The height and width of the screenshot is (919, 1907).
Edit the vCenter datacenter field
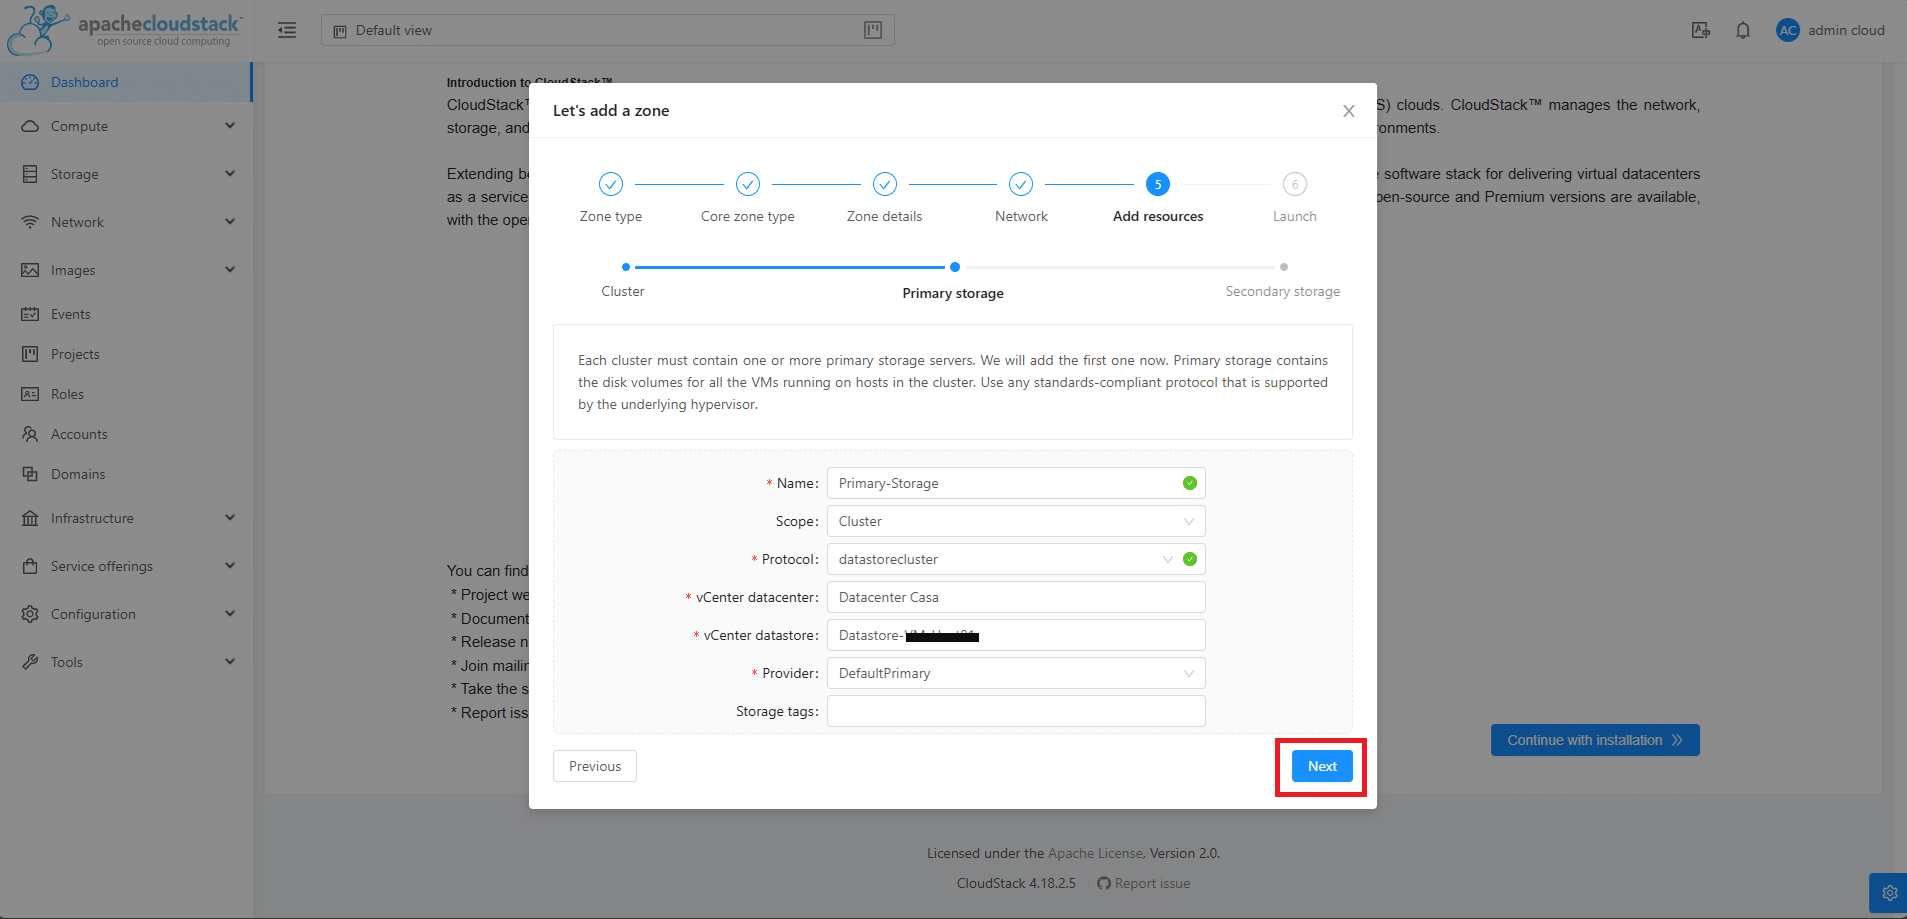[x=1016, y=597]
